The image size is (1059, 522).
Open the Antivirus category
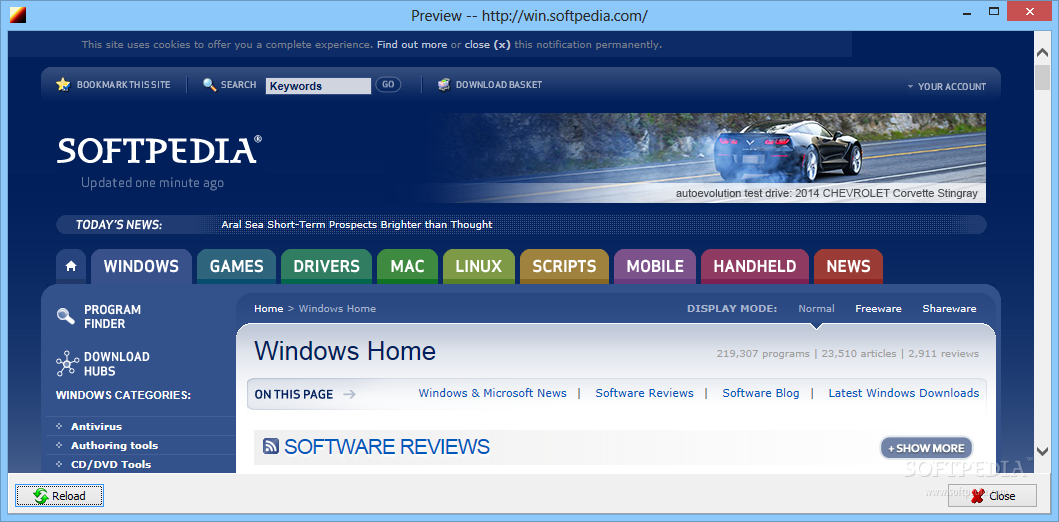(x=97, y=426)
